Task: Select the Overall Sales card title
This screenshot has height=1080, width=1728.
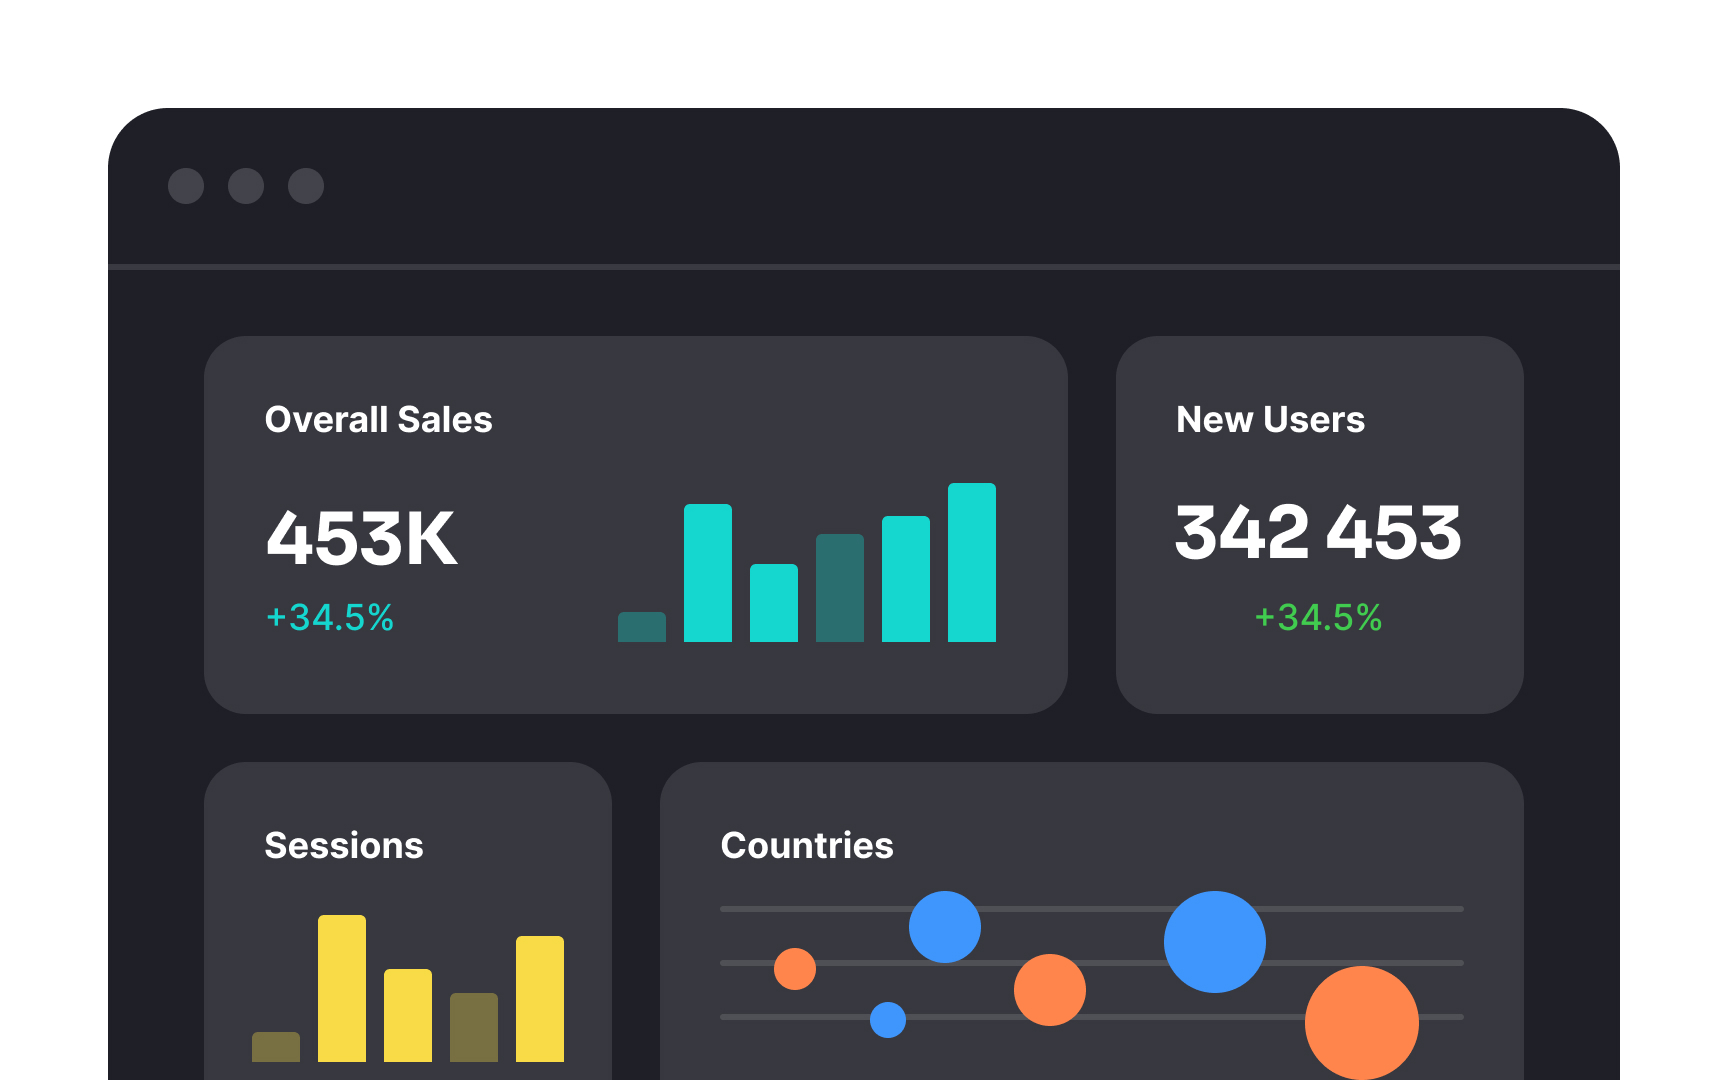Action: (x=378, y=420)
